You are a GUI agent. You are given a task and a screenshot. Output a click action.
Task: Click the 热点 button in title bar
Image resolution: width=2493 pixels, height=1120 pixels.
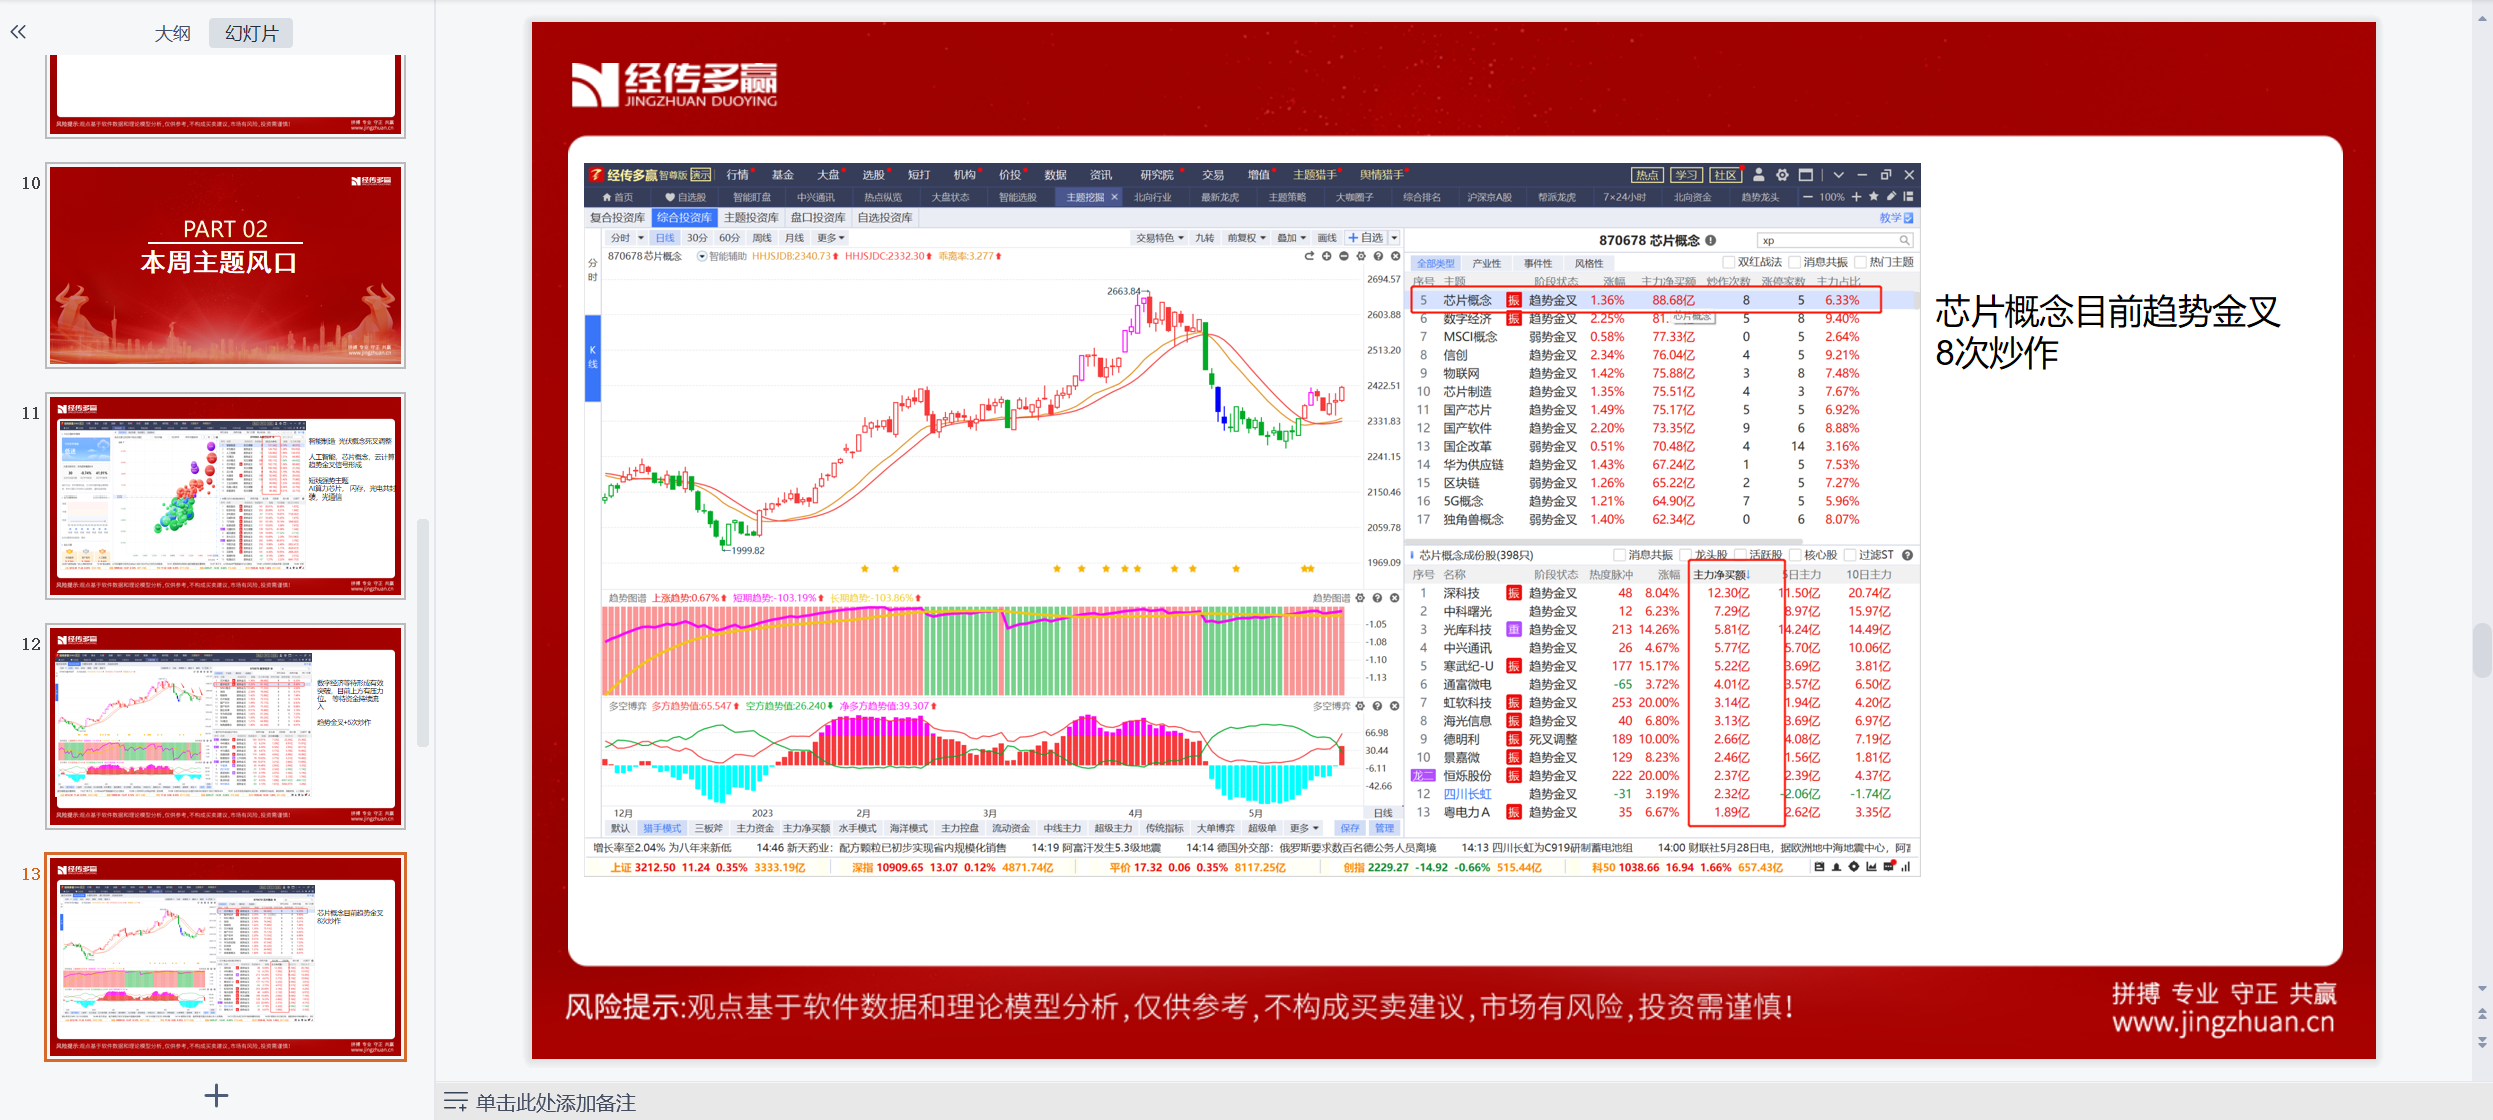click(x=1647, y=175)
